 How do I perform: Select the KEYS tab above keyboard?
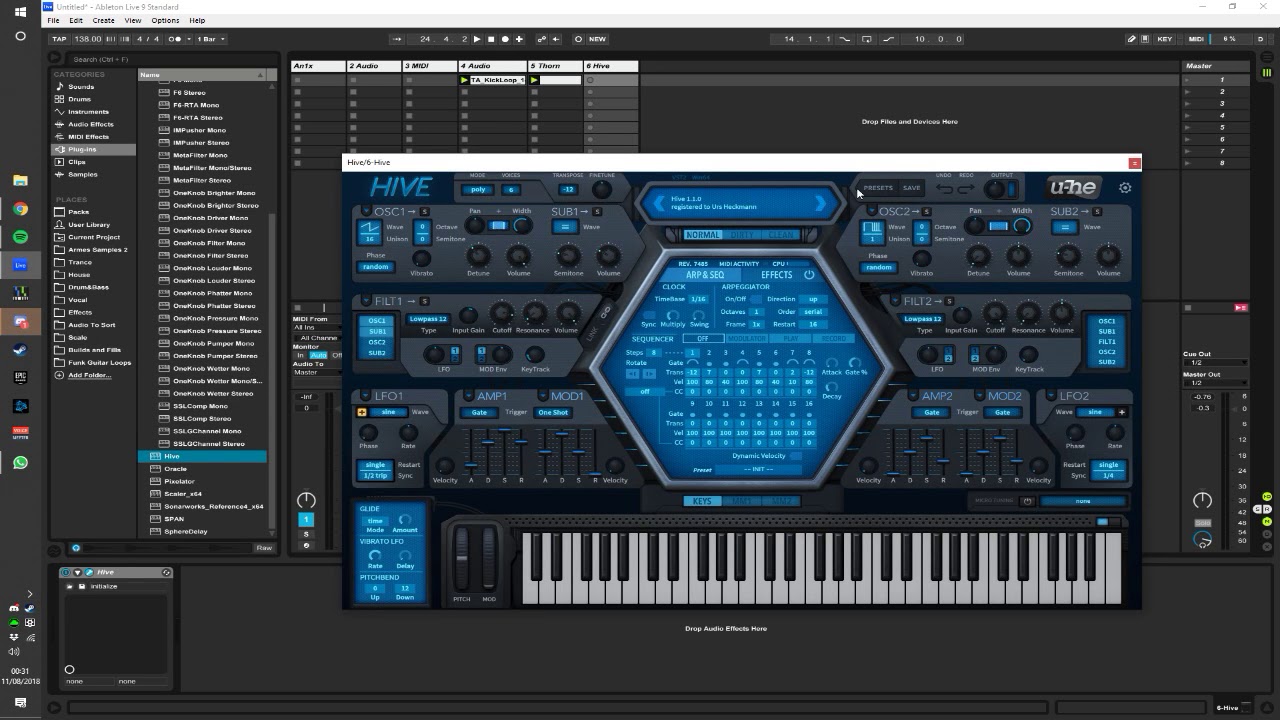(702, 501)
